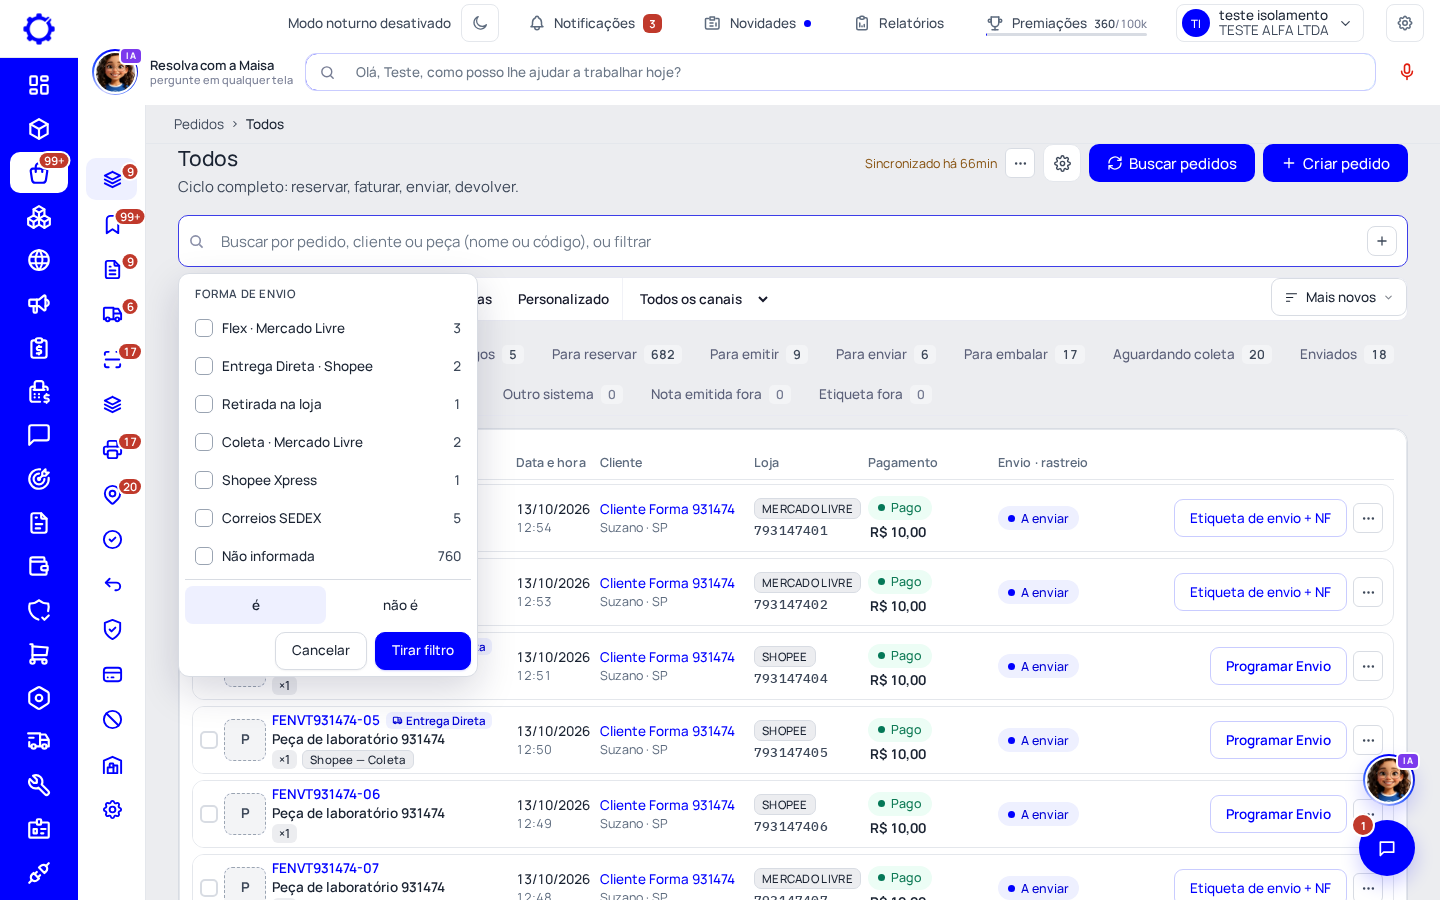This screenshot has width=1440, height=900.
Task: Select the 'é' filter condition
Action: click(256, 605)
